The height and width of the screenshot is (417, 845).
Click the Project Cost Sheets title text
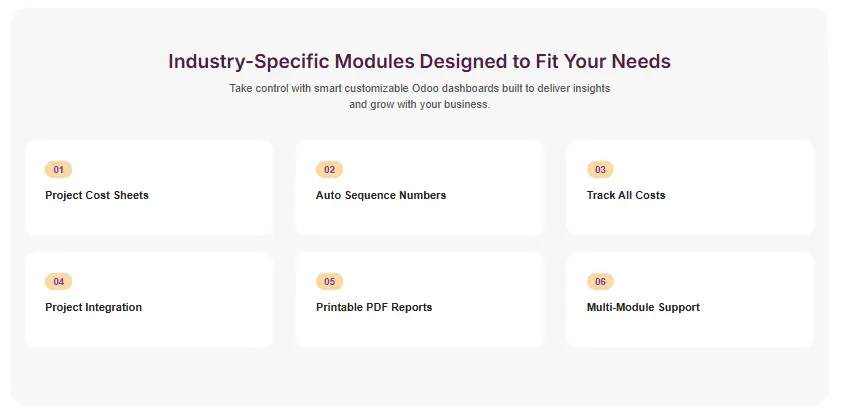click(x=97, y=195)
